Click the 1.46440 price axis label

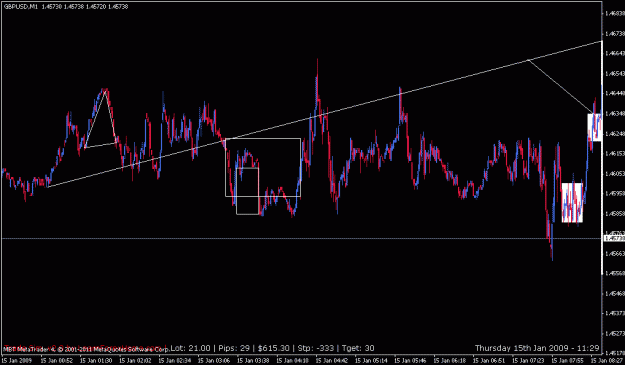tap(615, 94)
